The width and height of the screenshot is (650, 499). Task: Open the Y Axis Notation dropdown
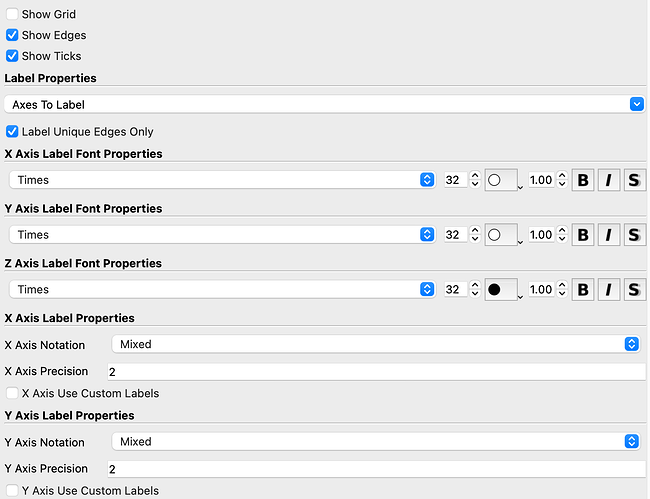pyautogui.click(x=375, y=441)
